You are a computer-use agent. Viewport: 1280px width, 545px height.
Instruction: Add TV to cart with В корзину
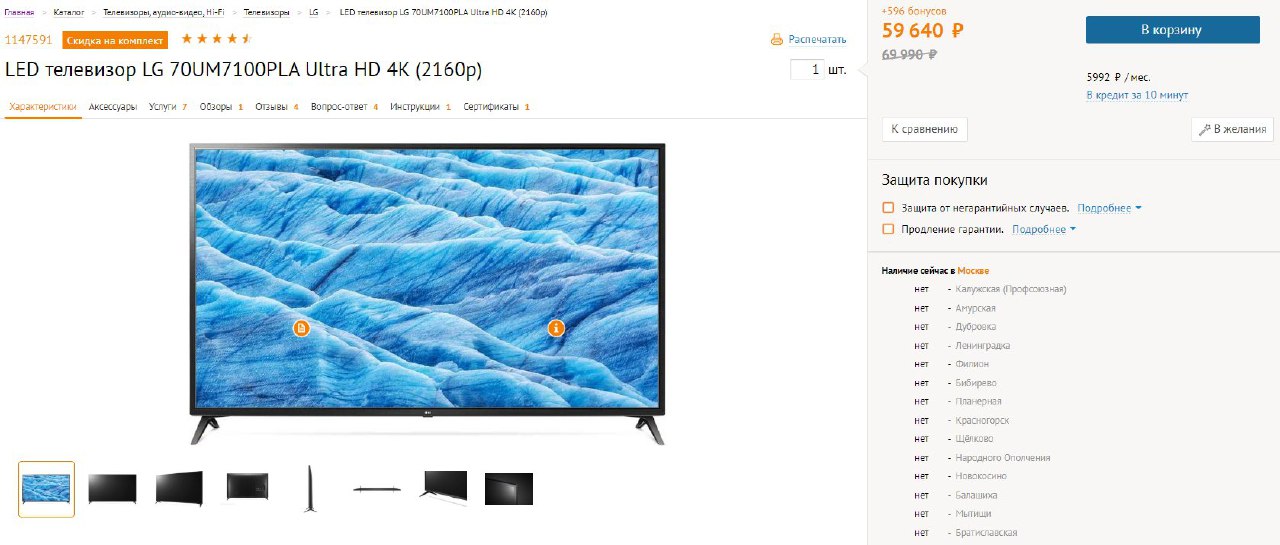[1171, 30]
